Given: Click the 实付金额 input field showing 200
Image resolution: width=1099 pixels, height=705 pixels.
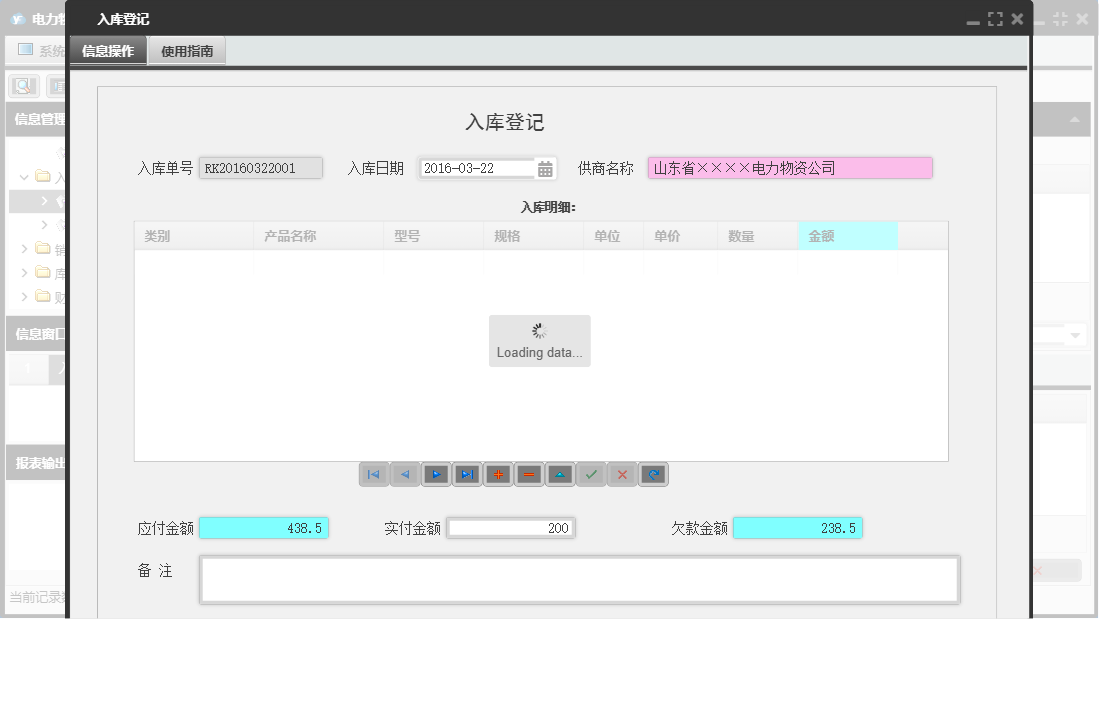Looking at the screenshot, I should pos(511,527).
